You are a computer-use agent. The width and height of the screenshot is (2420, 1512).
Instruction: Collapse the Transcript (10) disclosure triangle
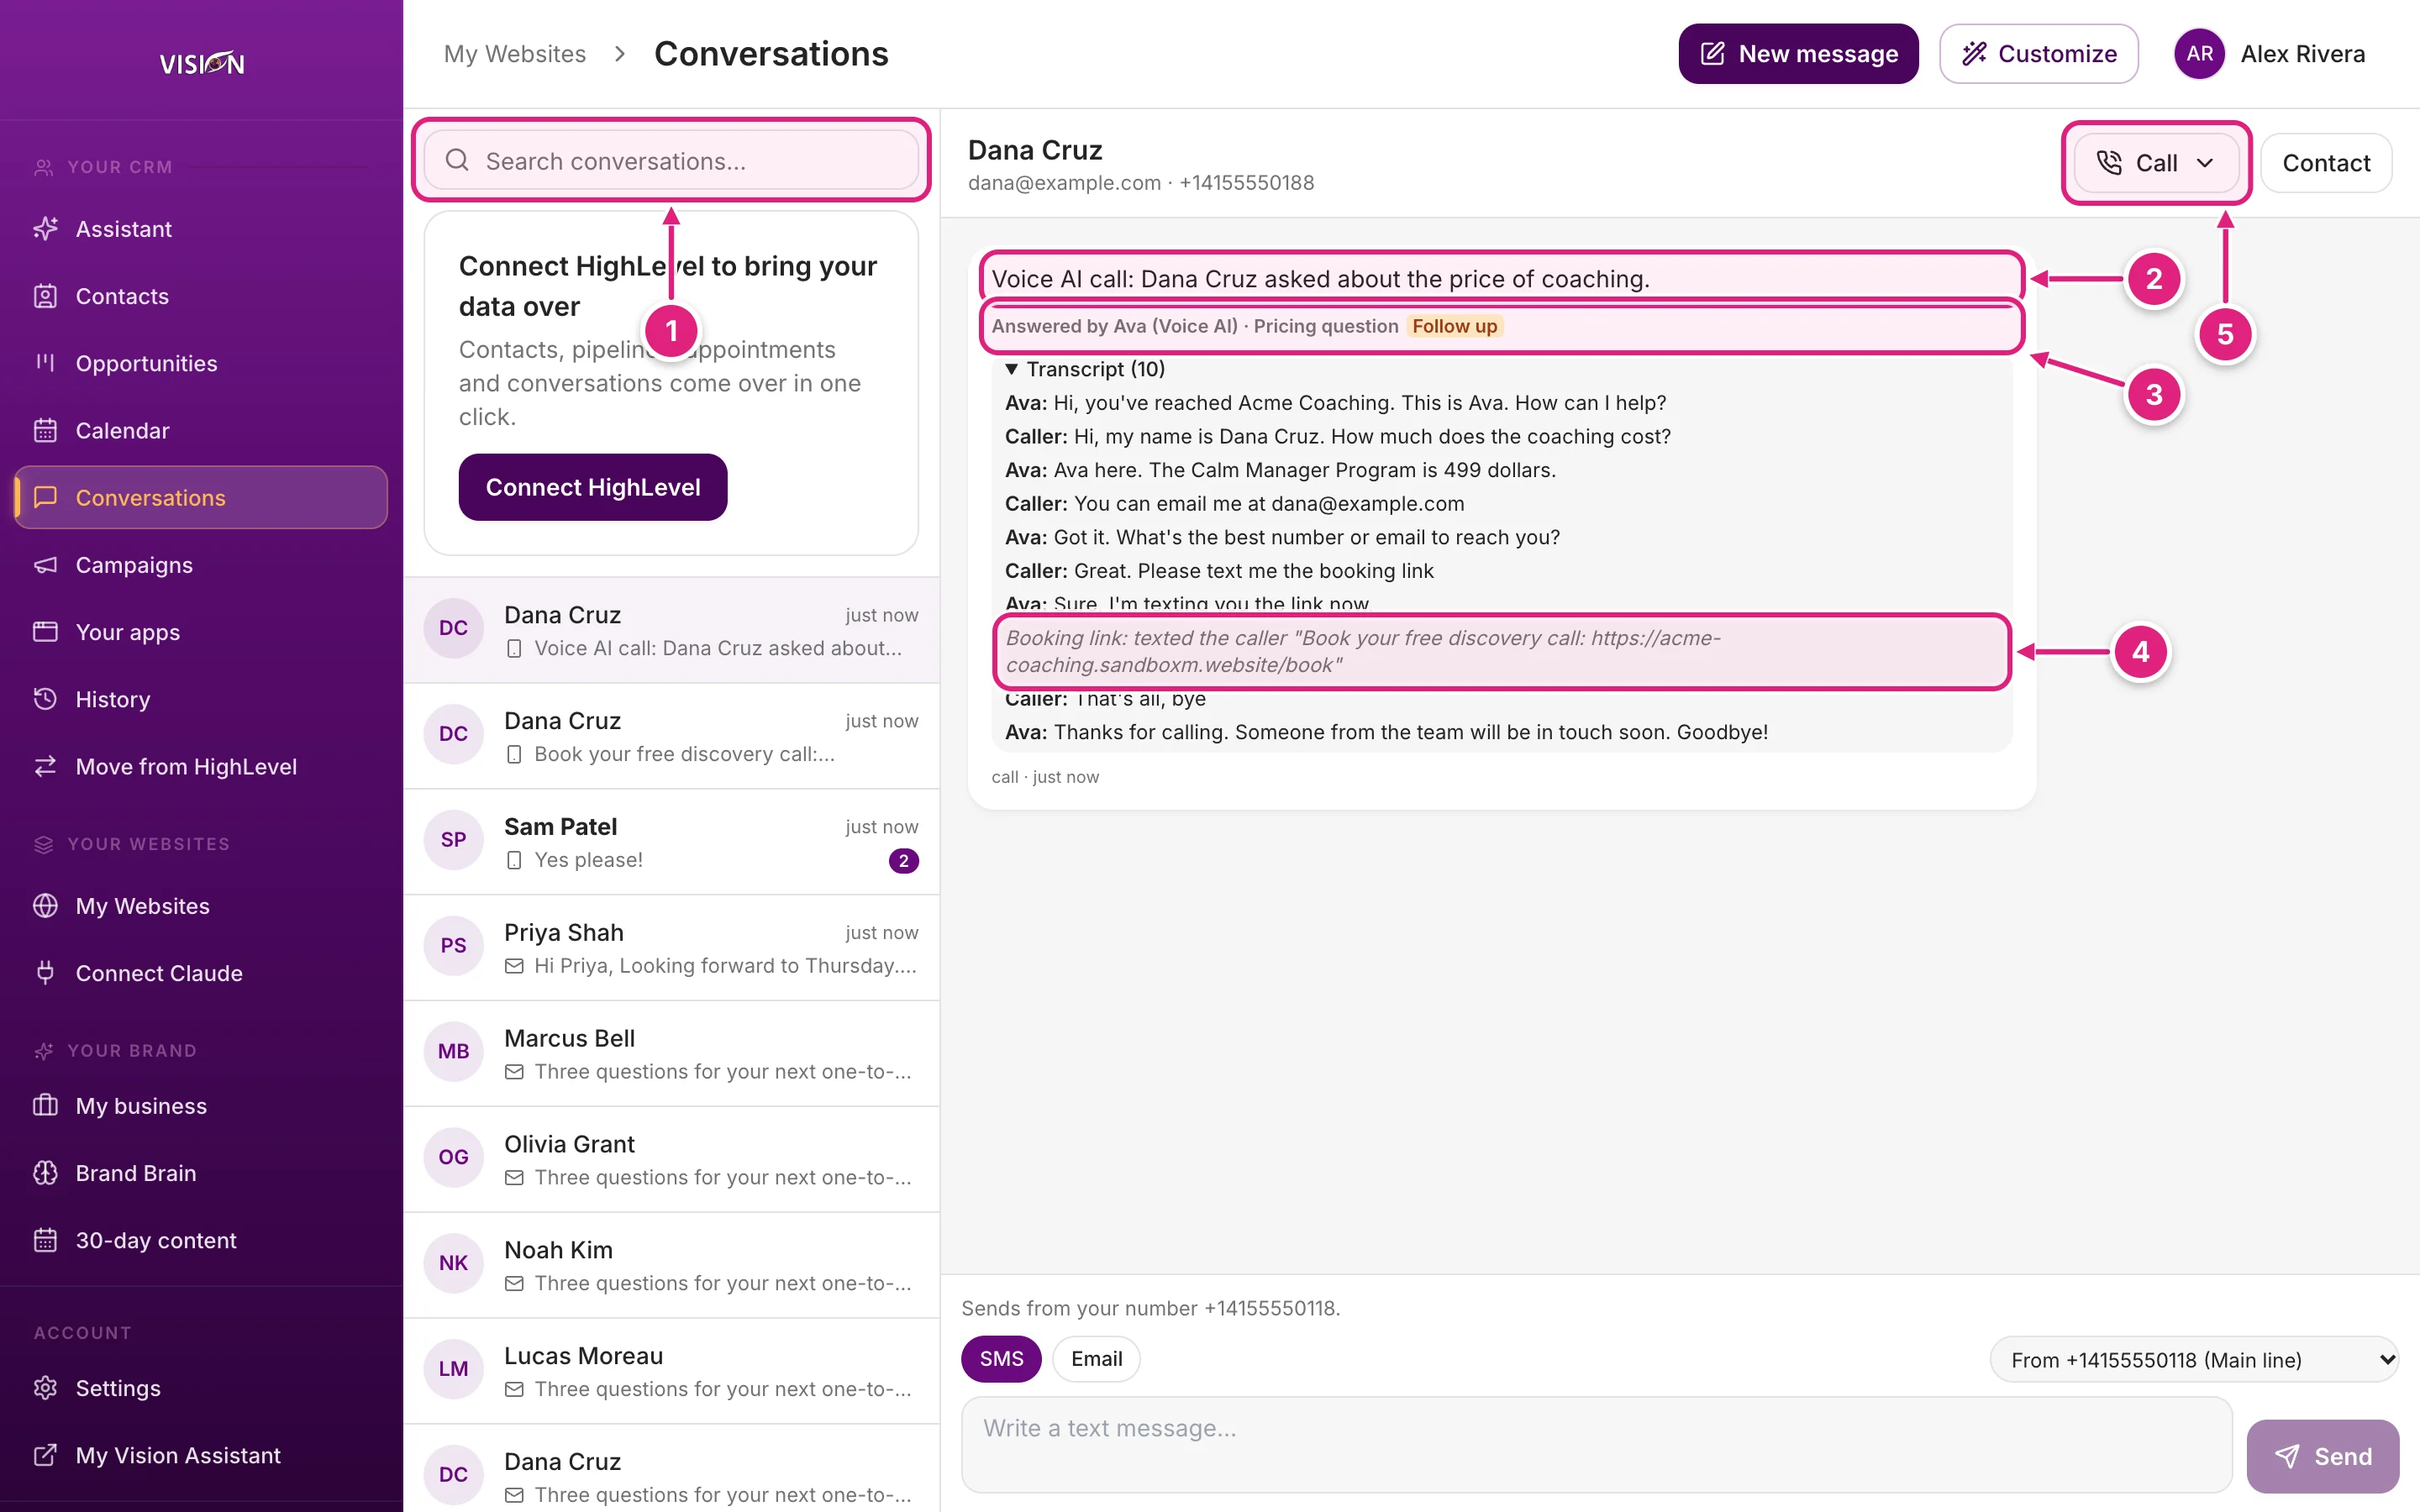[1012, 369]
